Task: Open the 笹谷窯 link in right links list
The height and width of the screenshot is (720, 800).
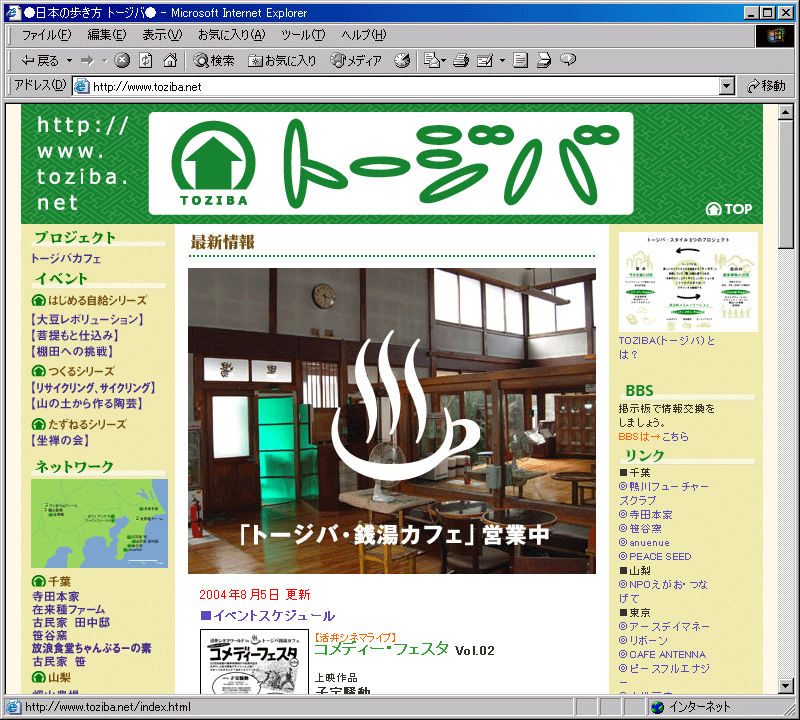Action: point(640,529)
